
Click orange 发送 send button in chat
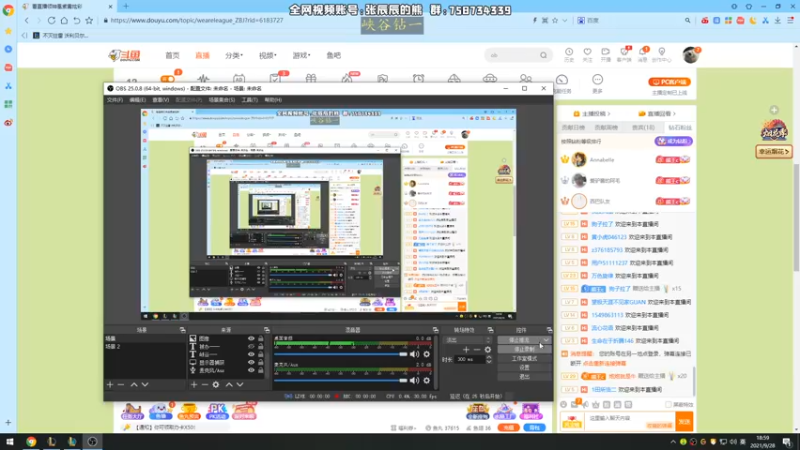684,421
